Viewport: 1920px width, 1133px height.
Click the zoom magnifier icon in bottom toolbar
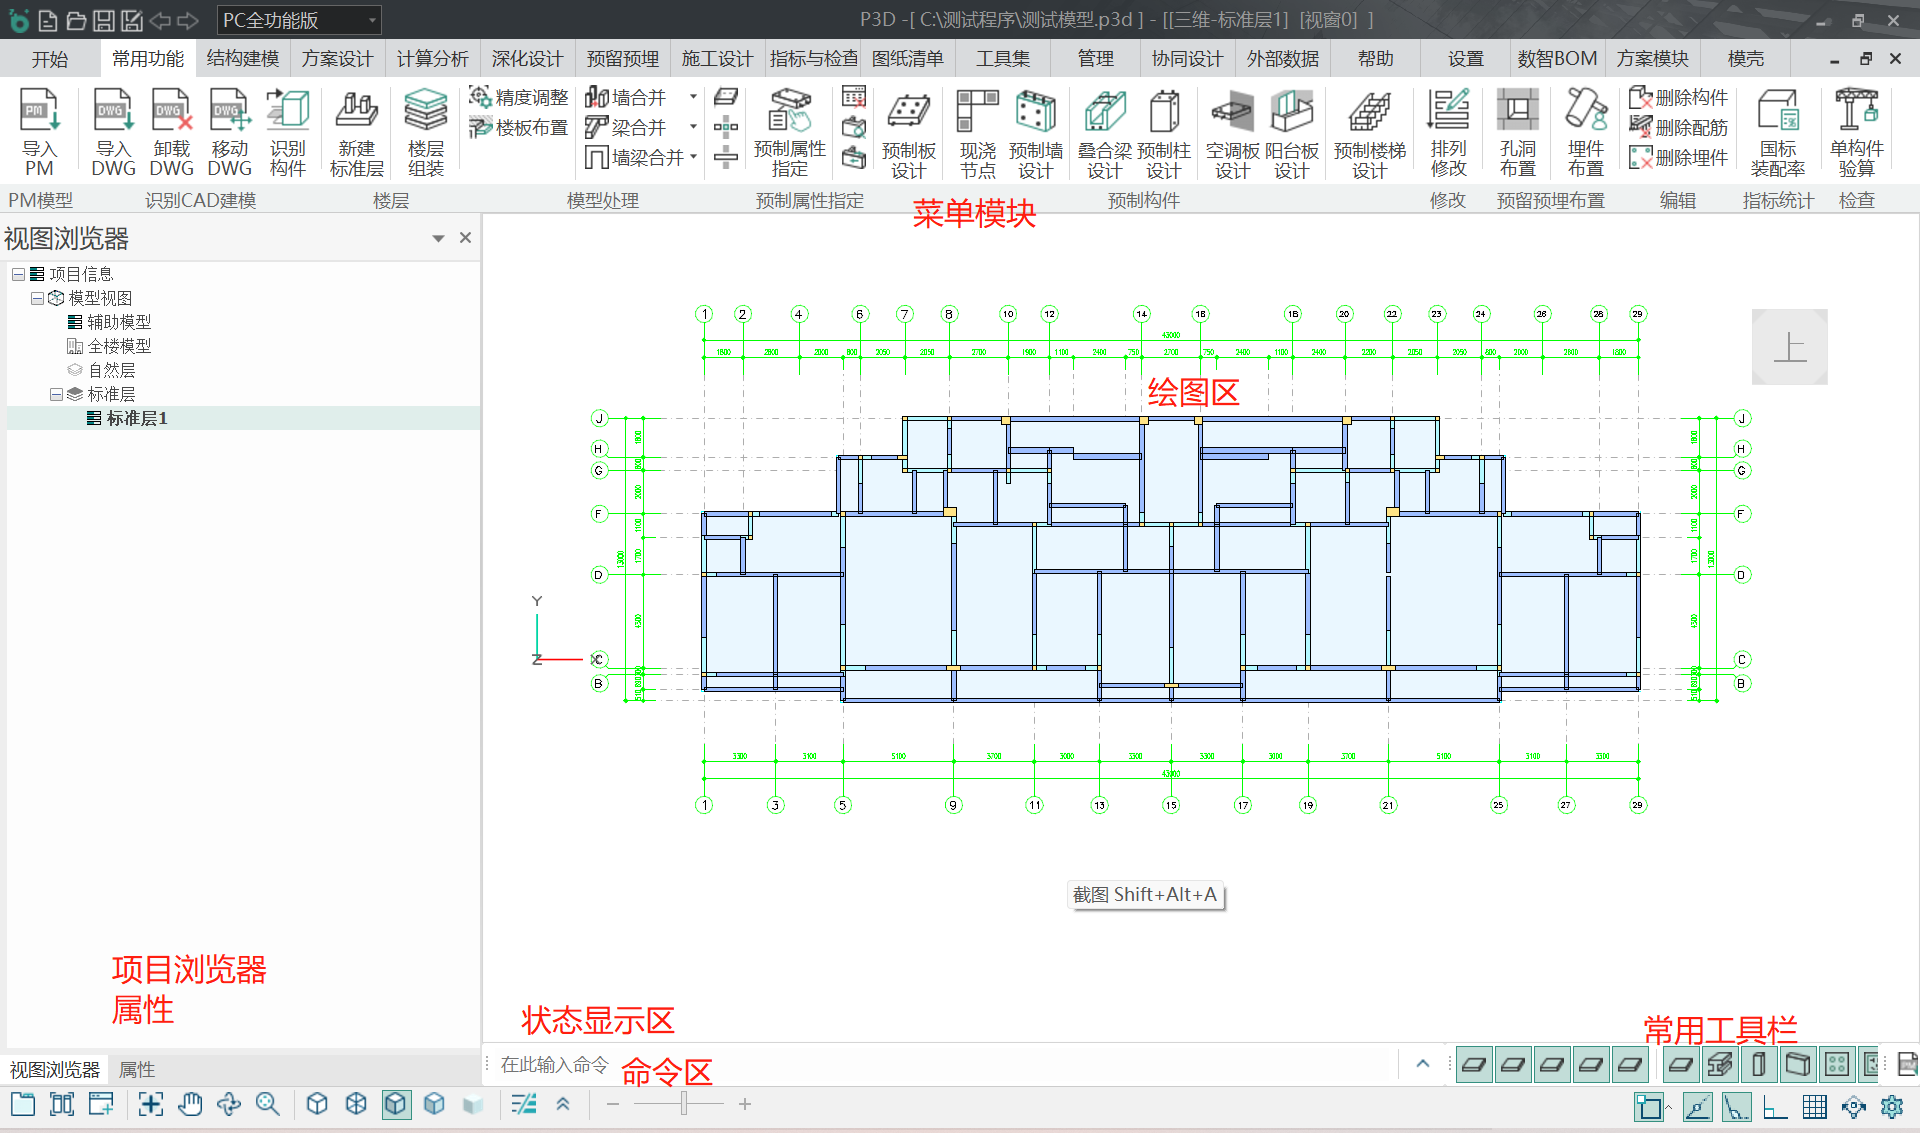click(267, 1104)
